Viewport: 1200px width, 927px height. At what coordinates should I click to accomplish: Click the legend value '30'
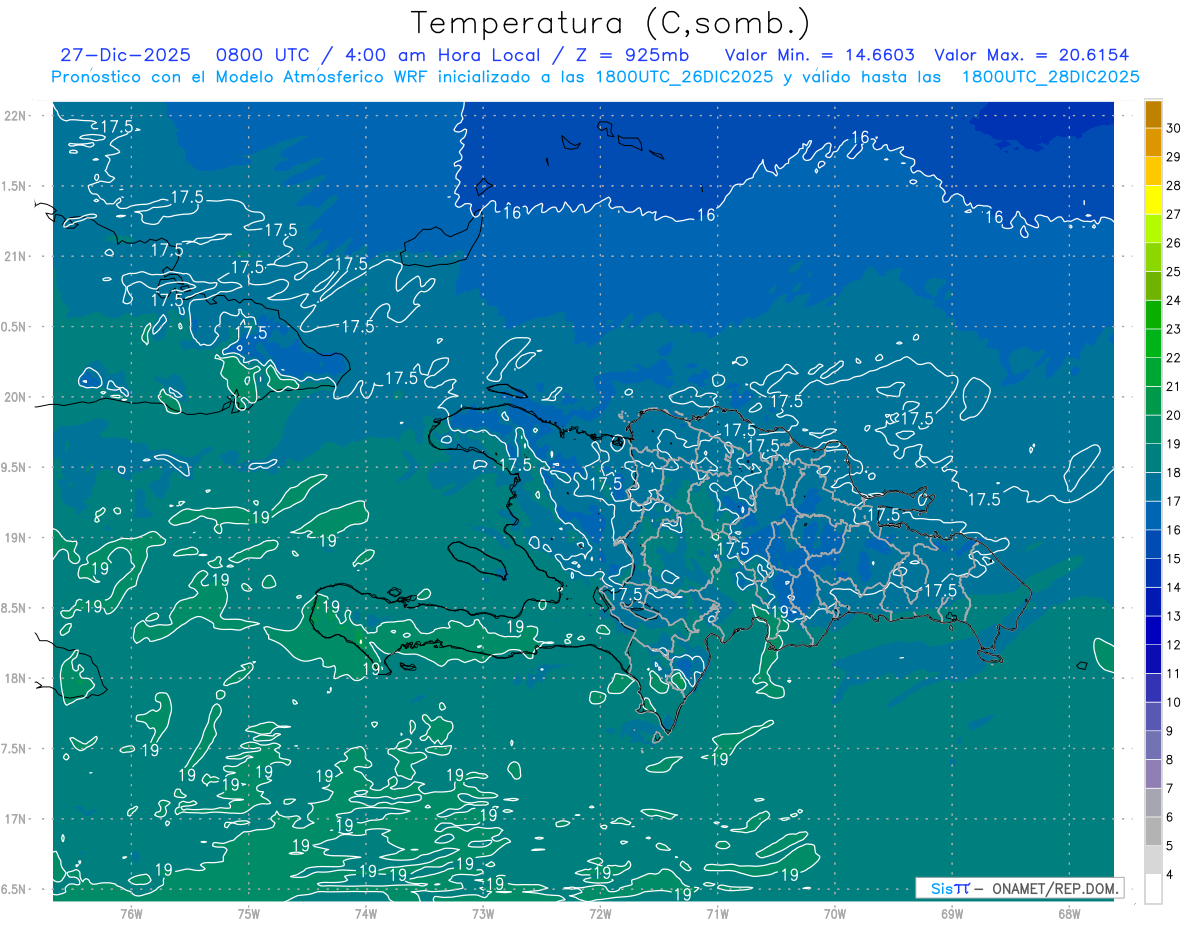point(1174,128)
